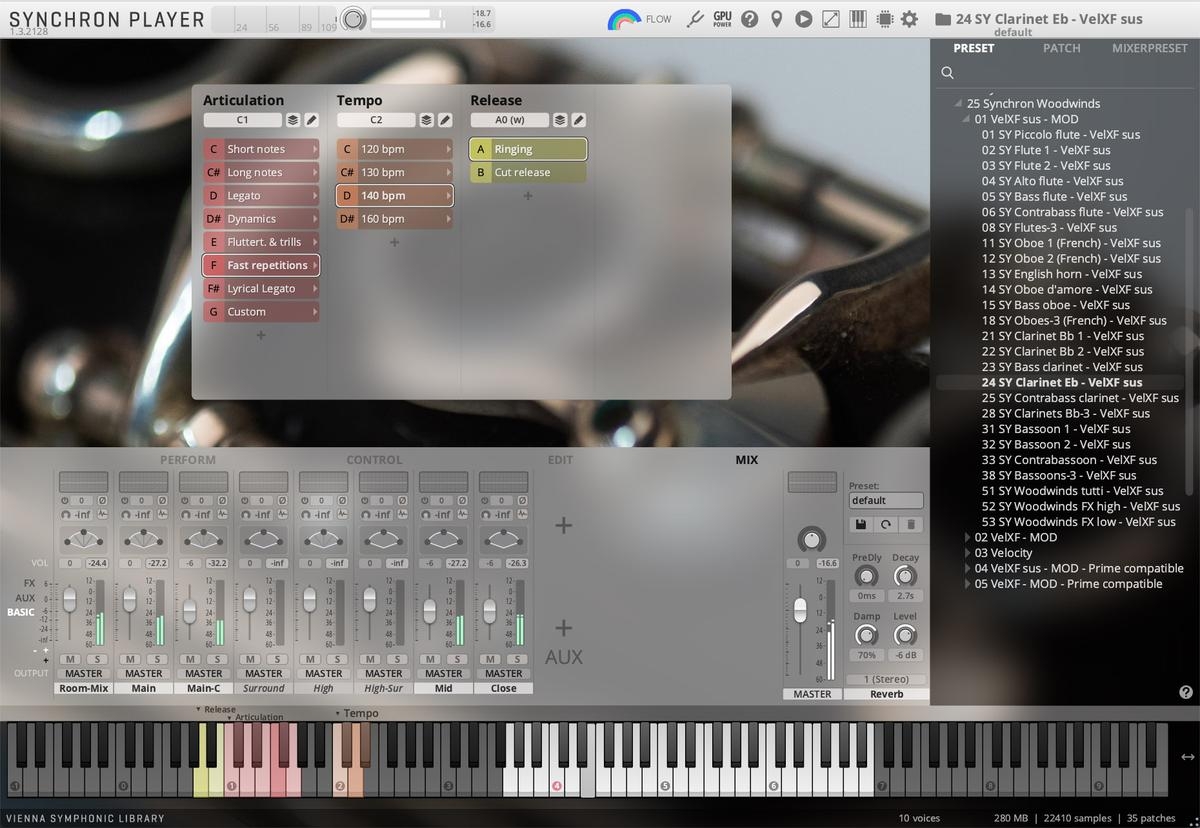Click the Master channel volume fader
Screen dimensions: 1200x828
pos(800,609)
